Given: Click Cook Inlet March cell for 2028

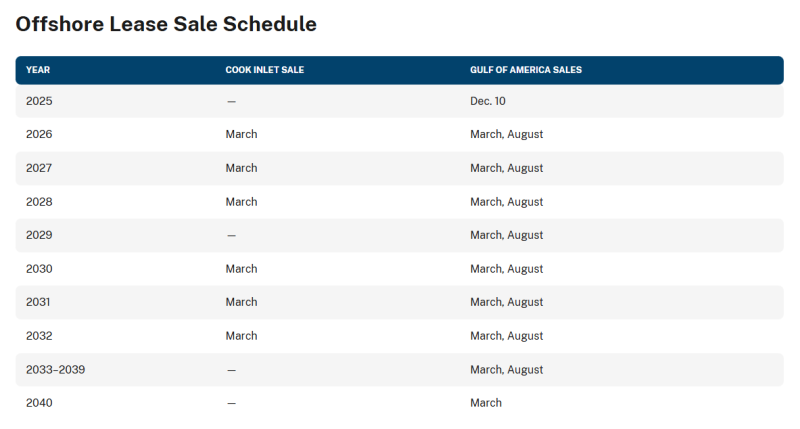Looking at the screenshot, I should [x=241, y=202].
